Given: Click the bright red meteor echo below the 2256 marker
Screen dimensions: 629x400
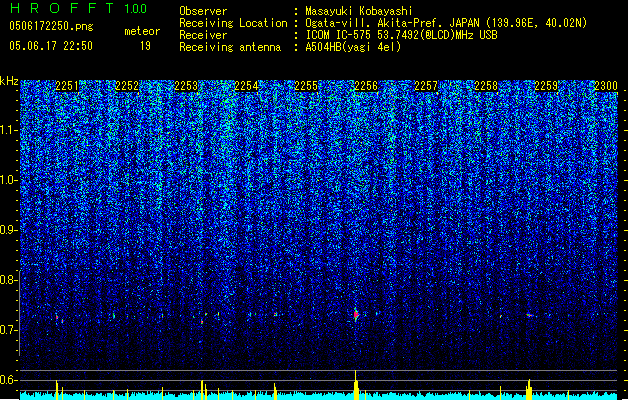Looking at the screenshot, I should click(356, 315).
